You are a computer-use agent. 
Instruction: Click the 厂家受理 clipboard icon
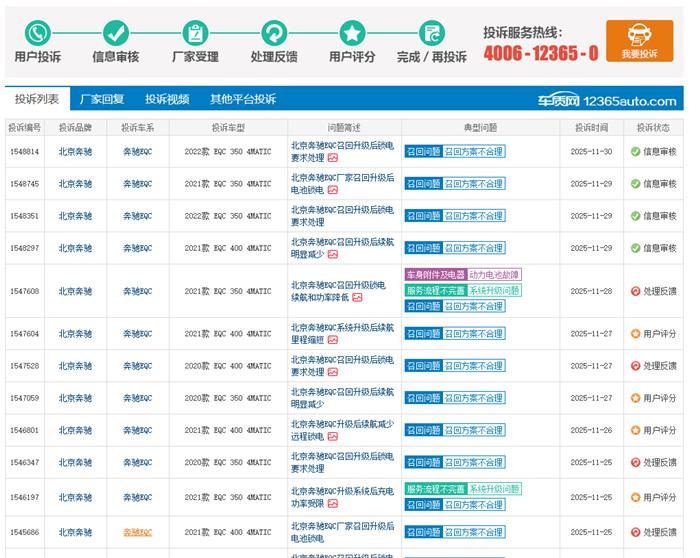[x=195, y=33]
